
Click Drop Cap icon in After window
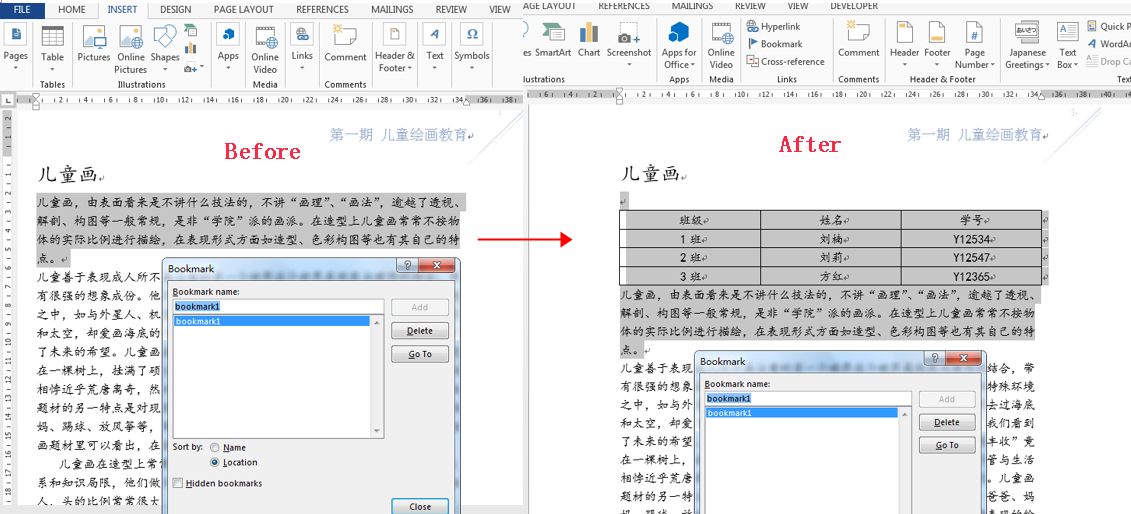point(1091,62)
